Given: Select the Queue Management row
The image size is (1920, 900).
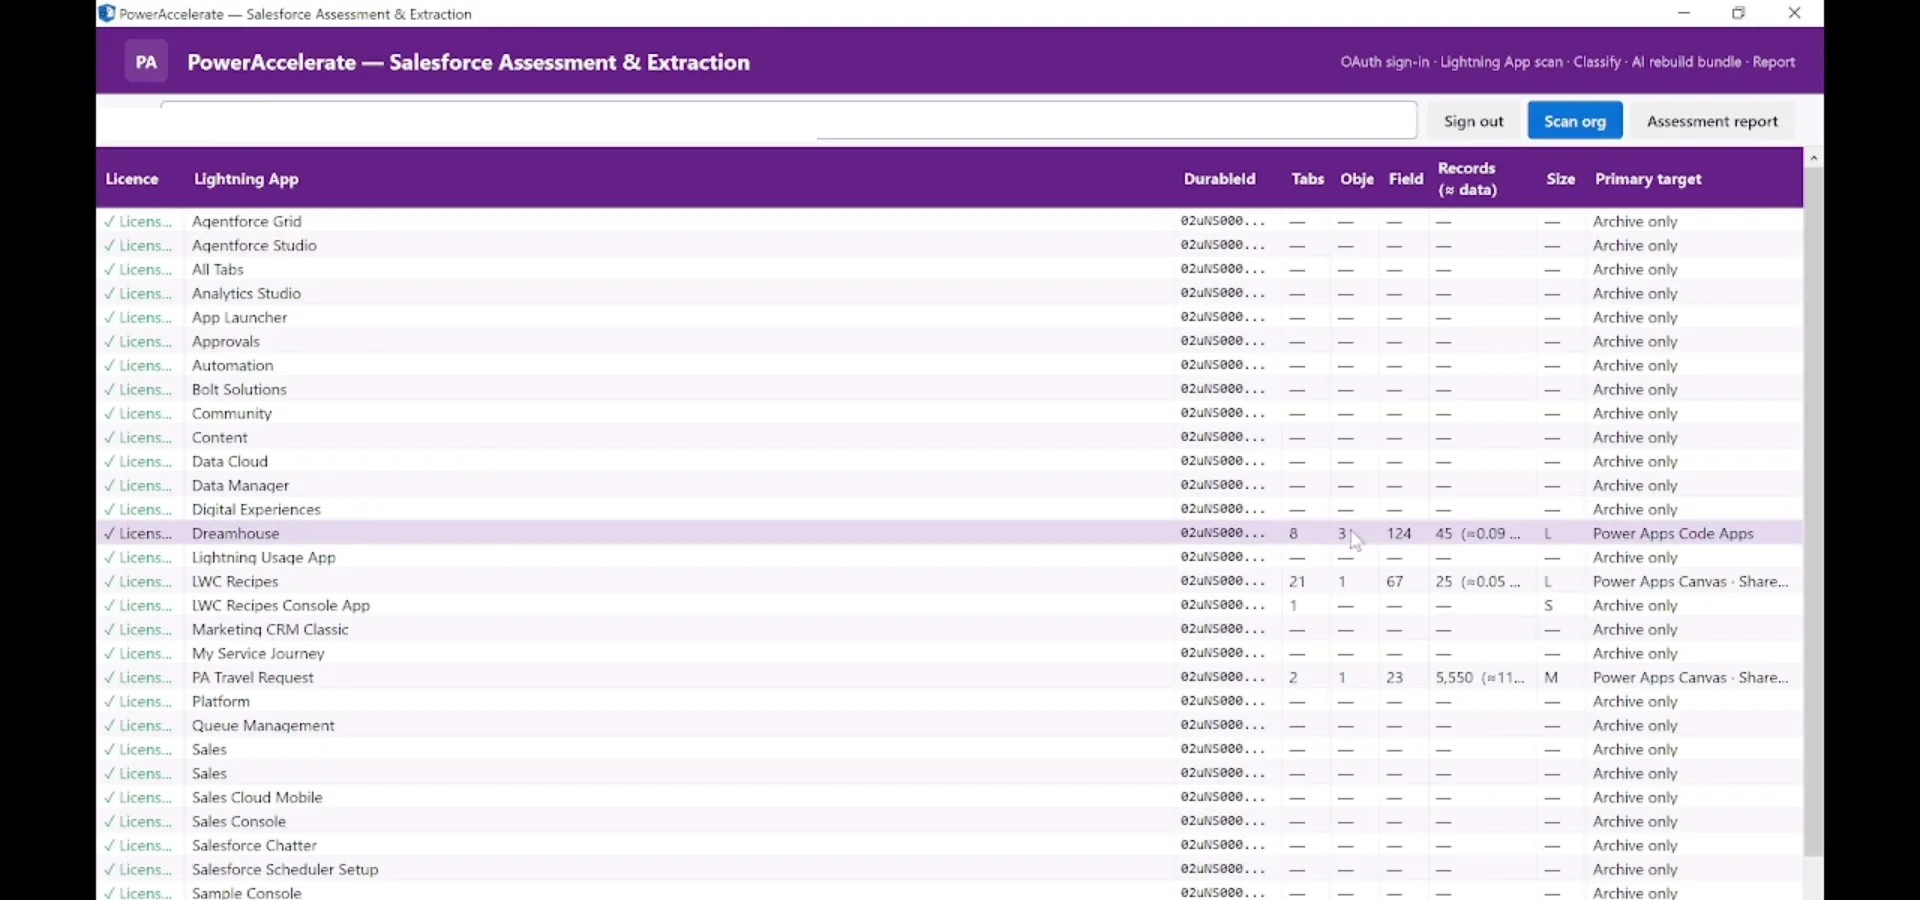Looking at the screenshot, I should 950,725.
